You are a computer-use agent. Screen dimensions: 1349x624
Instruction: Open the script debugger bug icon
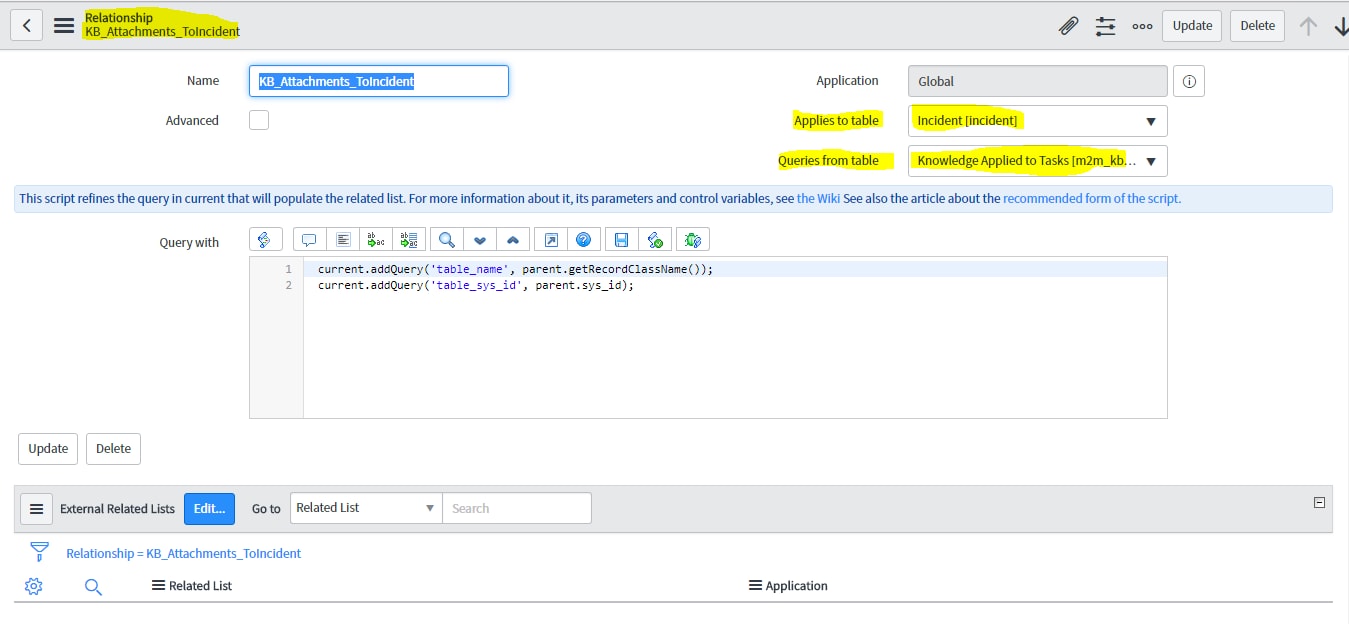(x=693, y=240)
